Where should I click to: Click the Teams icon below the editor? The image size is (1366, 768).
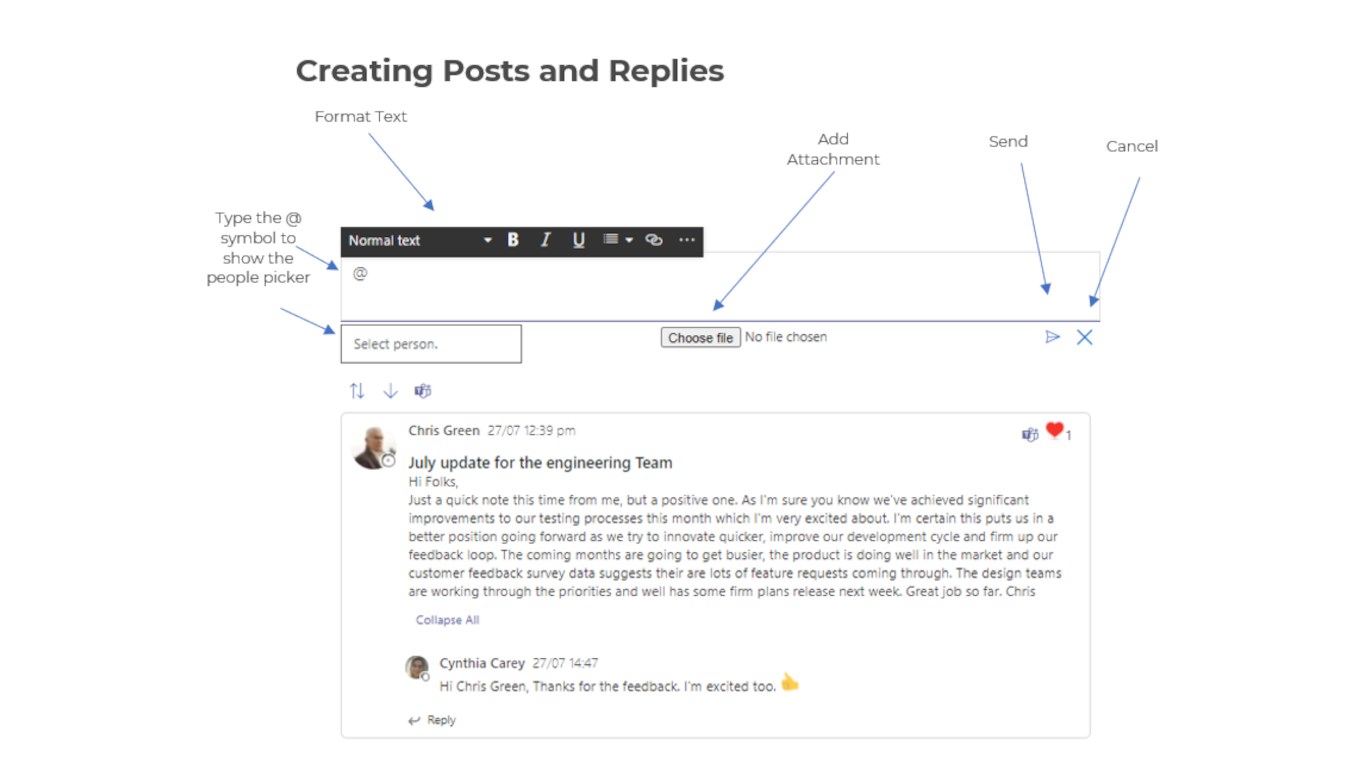pyautogui.click(x=423, y=391)
